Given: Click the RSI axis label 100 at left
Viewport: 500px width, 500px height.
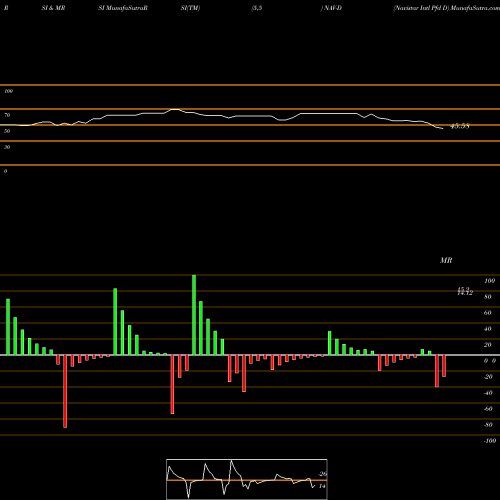Looking at the screenshot, I should click(x=8, y=91).
